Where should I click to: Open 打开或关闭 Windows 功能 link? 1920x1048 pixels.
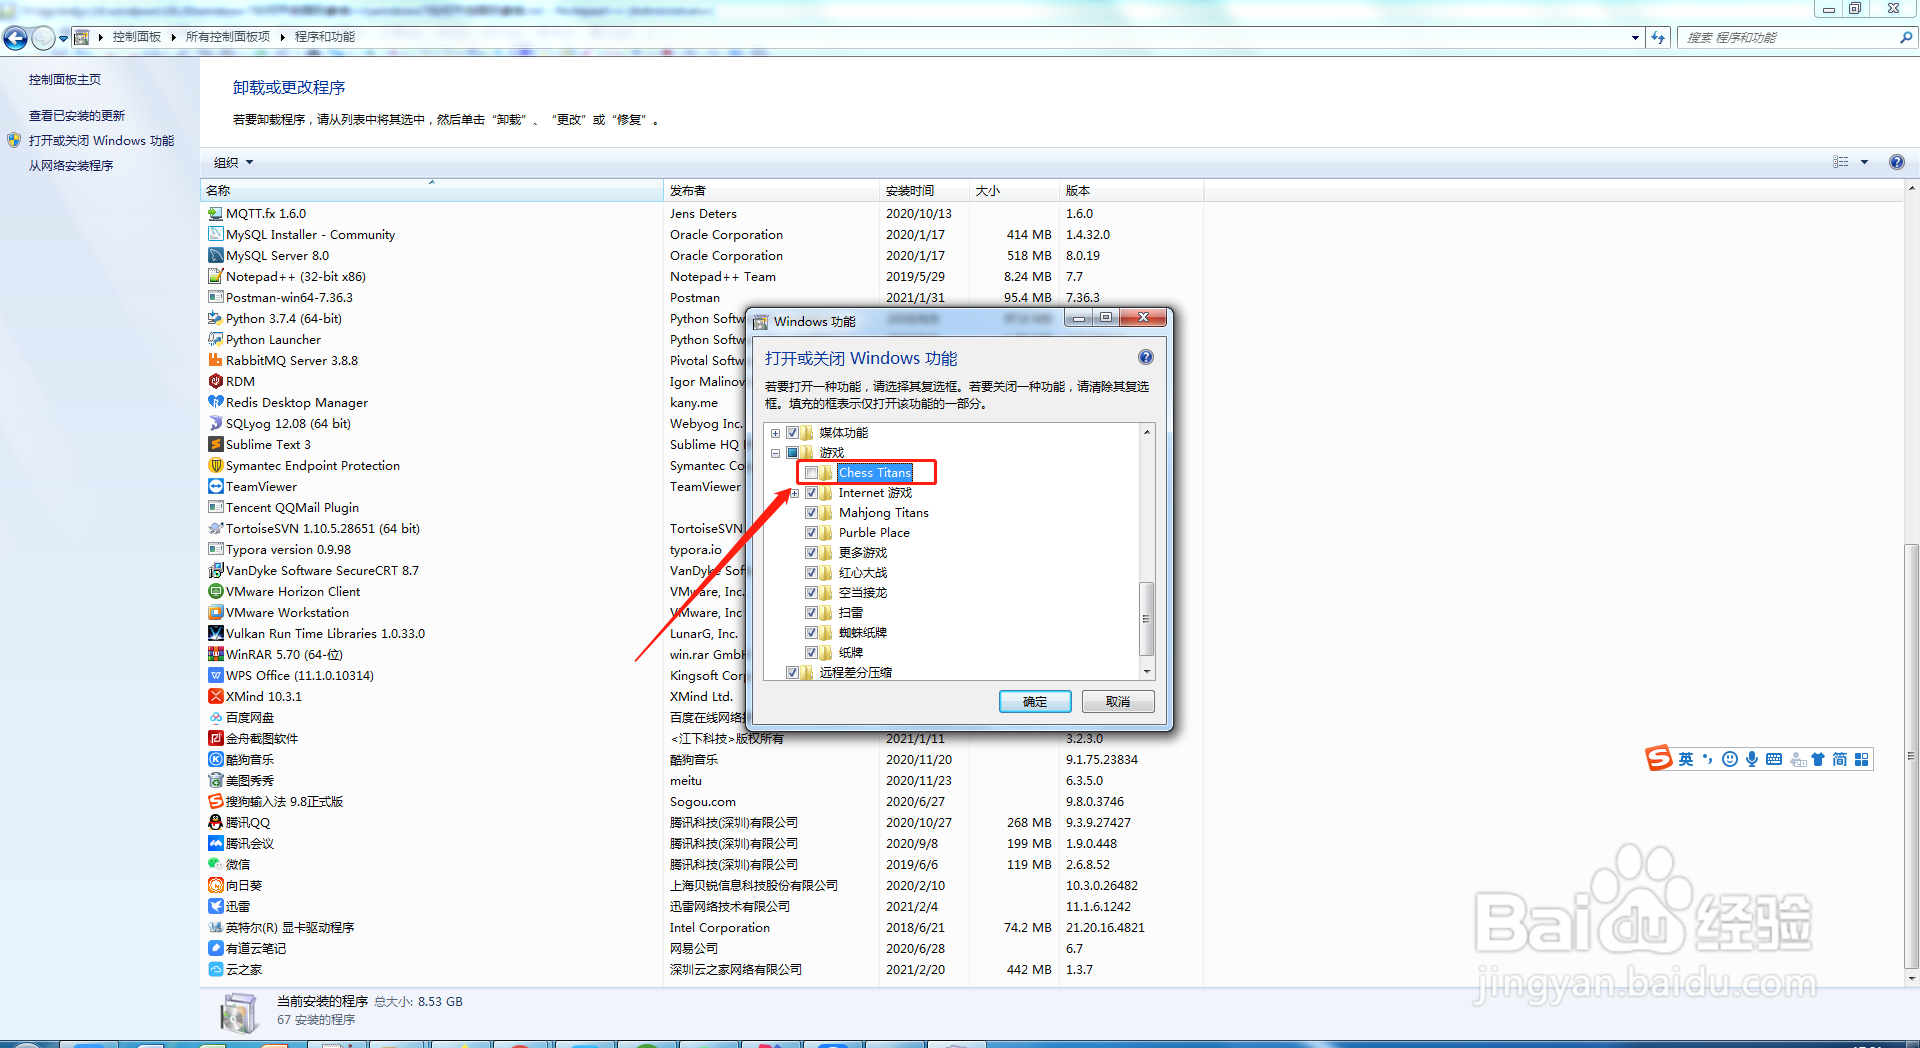101,141
